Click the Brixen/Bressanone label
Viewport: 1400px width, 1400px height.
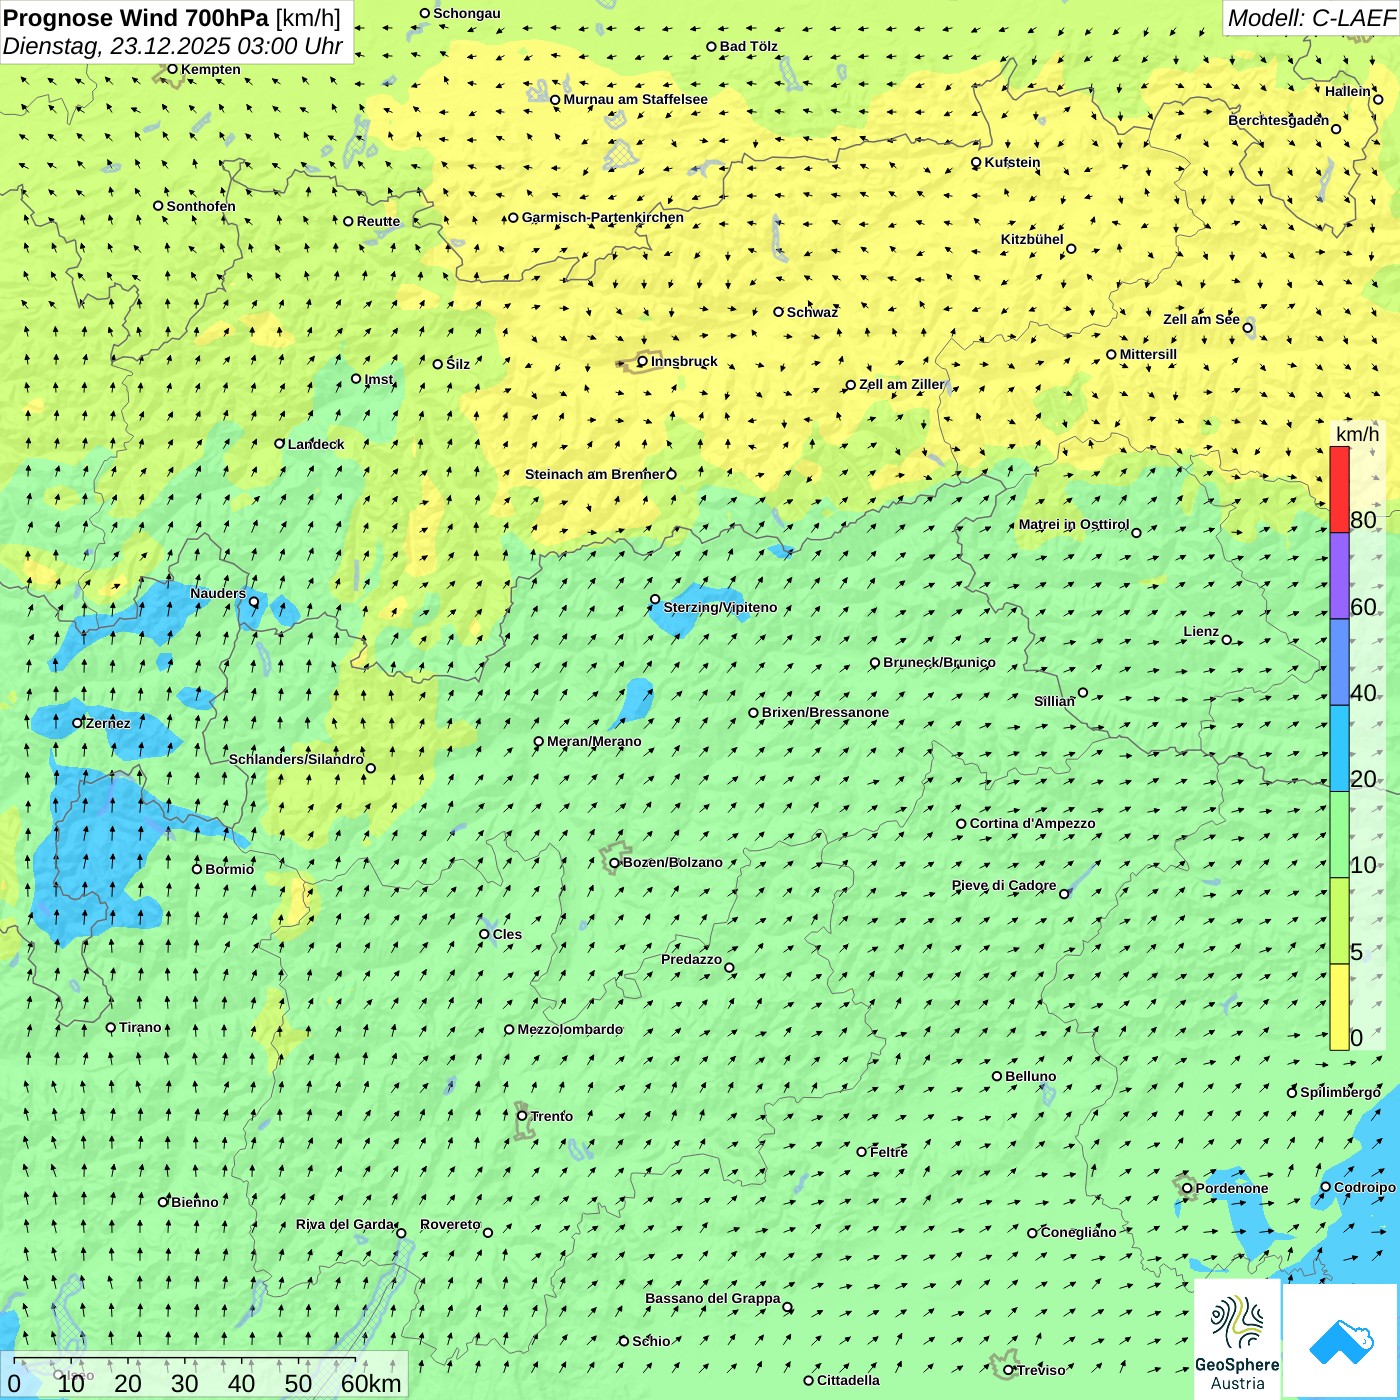click(825, 712)
